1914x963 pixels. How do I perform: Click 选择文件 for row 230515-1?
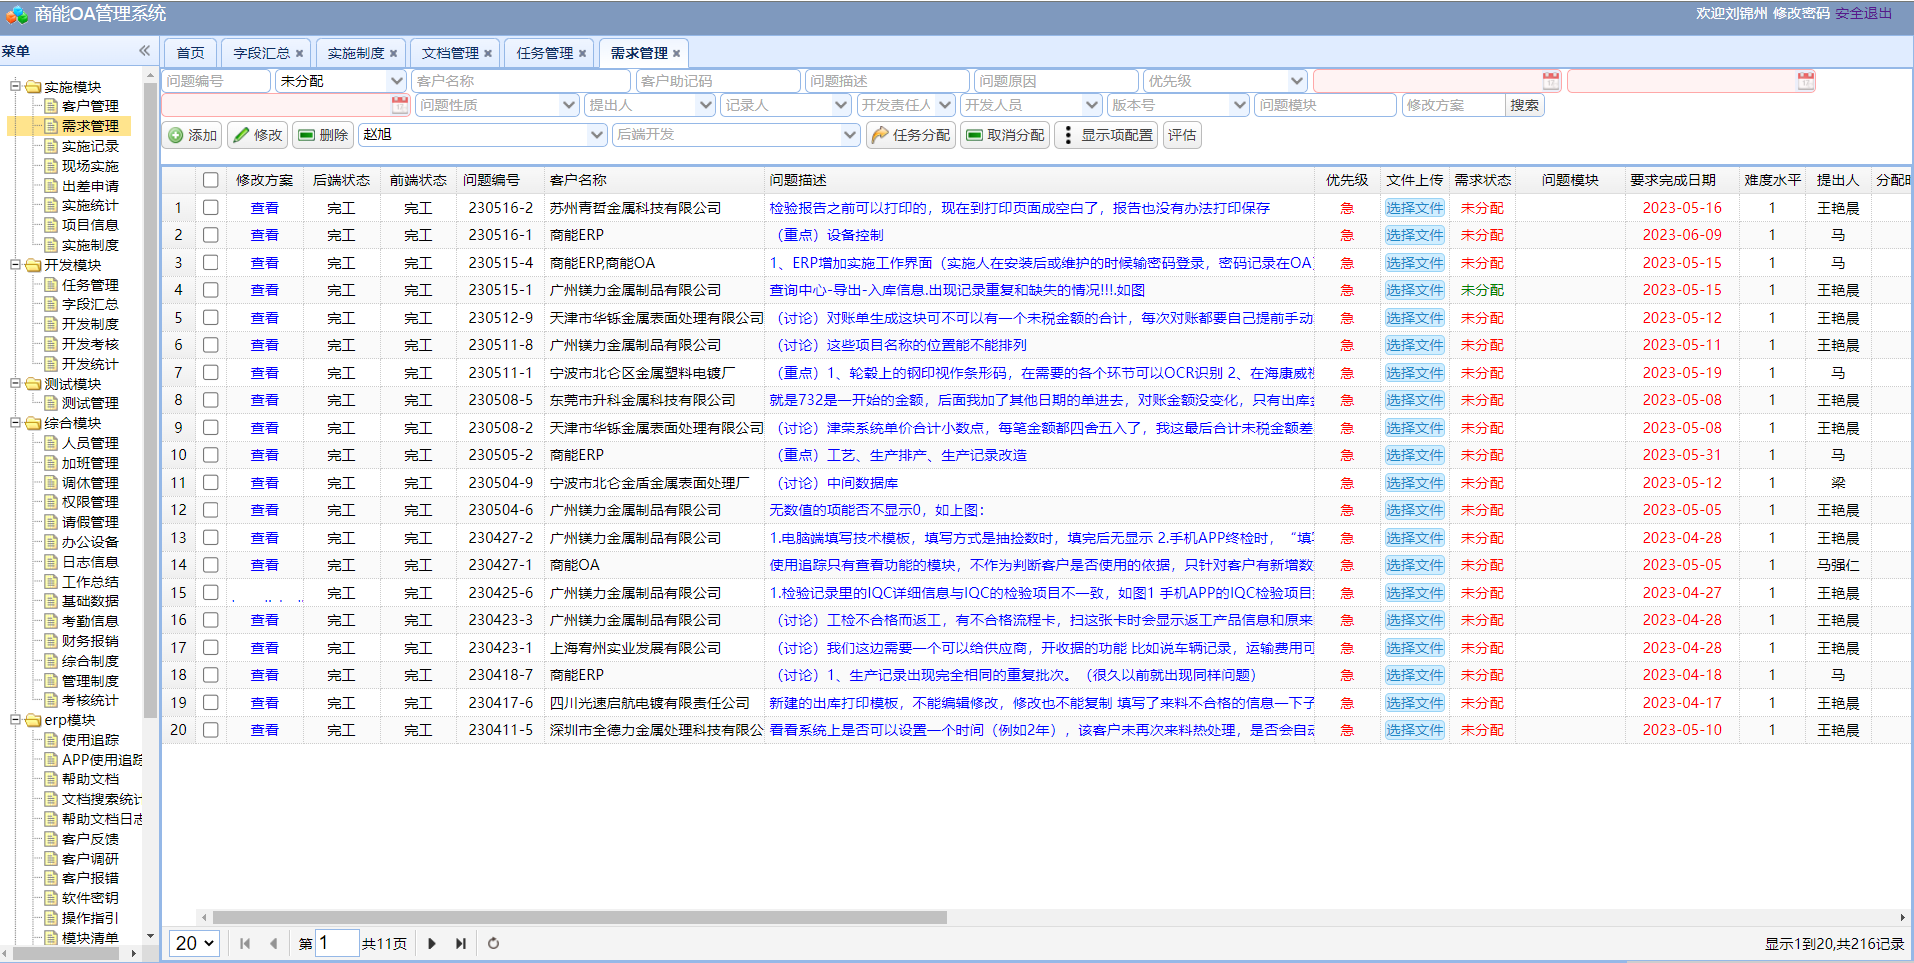click(1414, 290)
